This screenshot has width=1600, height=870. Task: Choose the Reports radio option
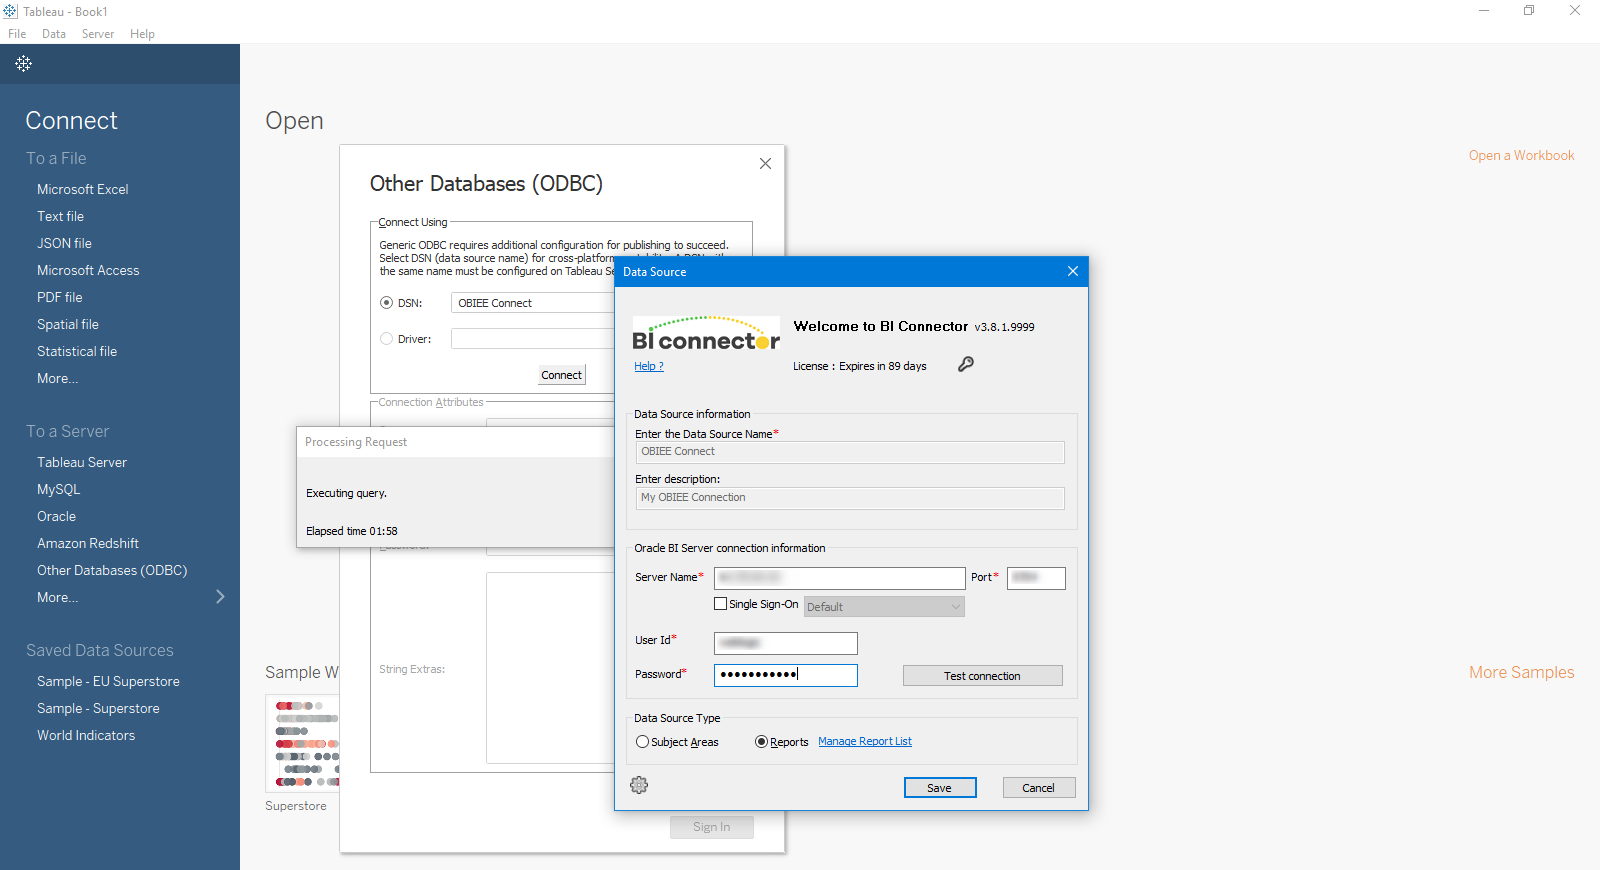761,742
